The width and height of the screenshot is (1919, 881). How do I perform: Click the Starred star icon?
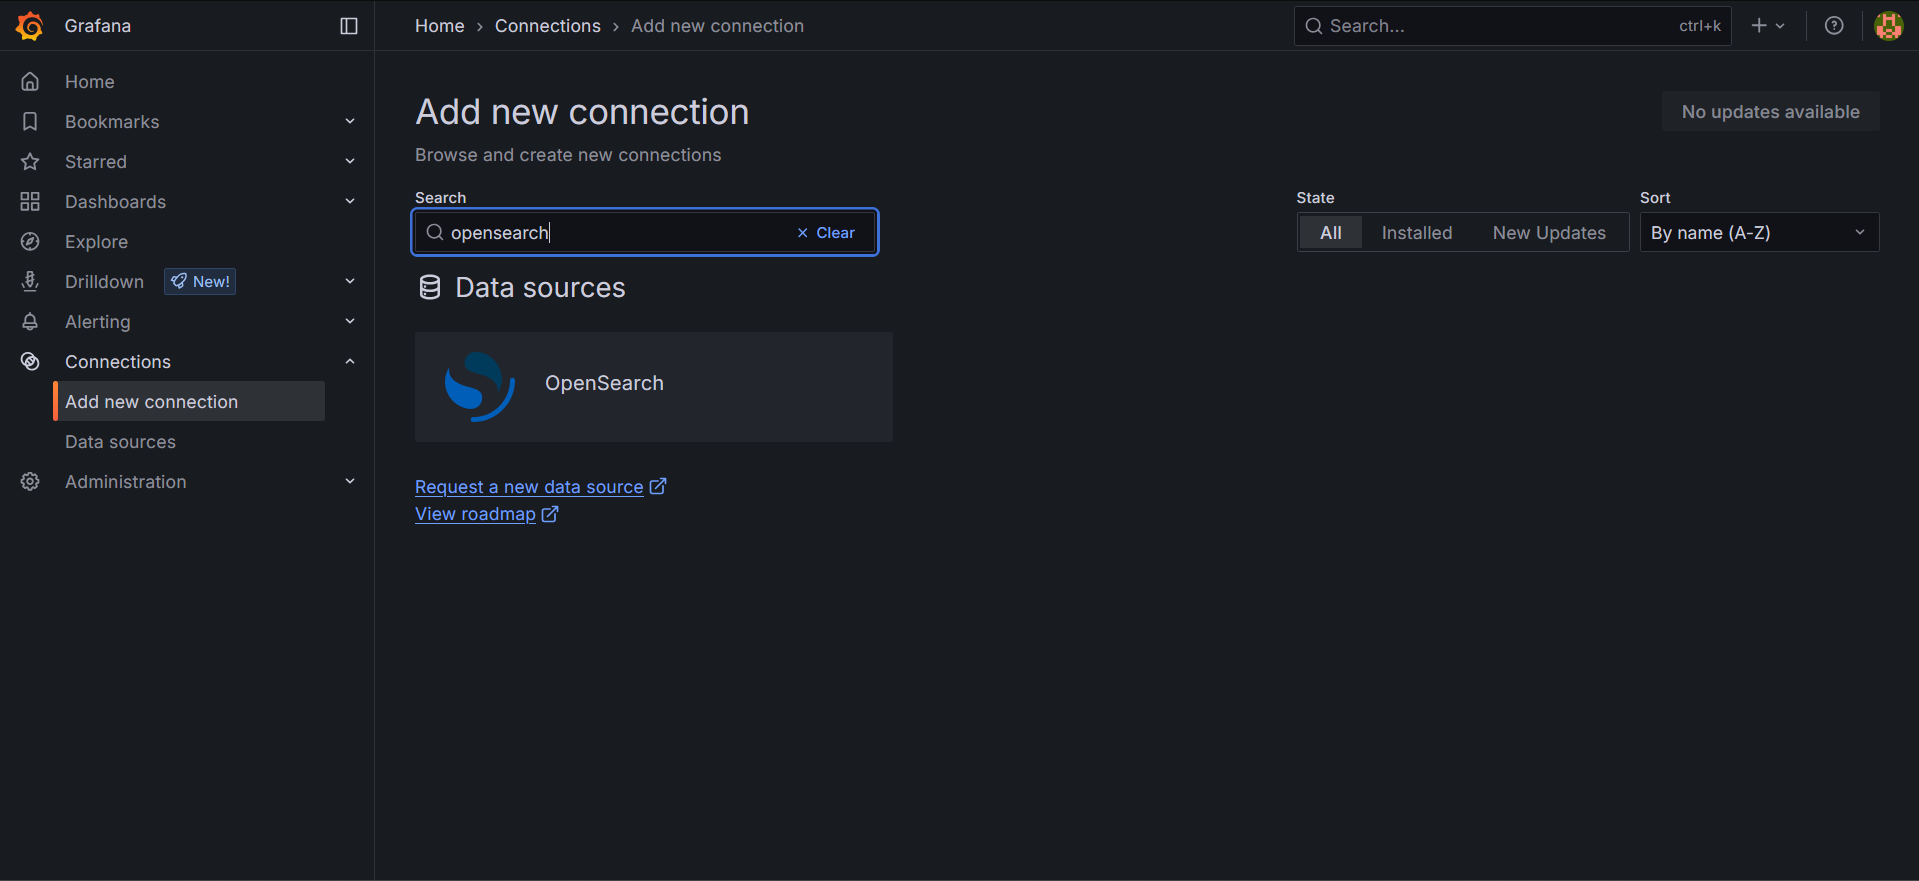(30, 162)
